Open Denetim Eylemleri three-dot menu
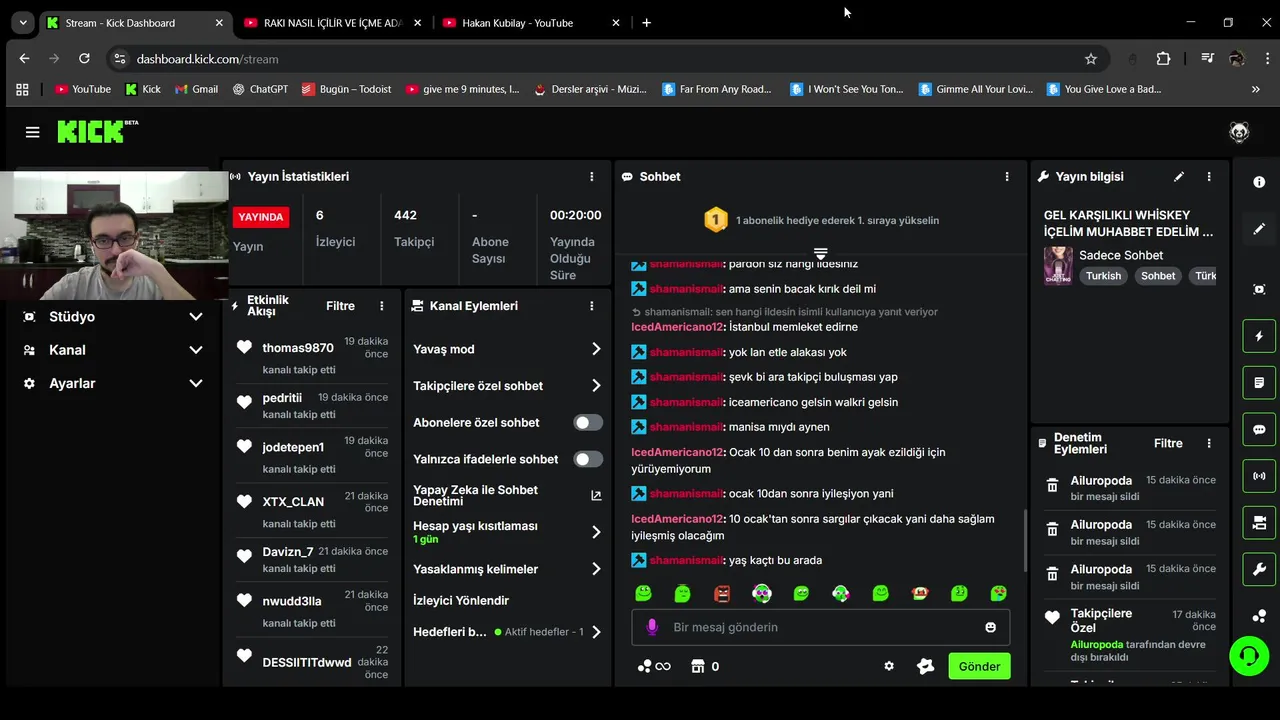 click(1209, 443)
